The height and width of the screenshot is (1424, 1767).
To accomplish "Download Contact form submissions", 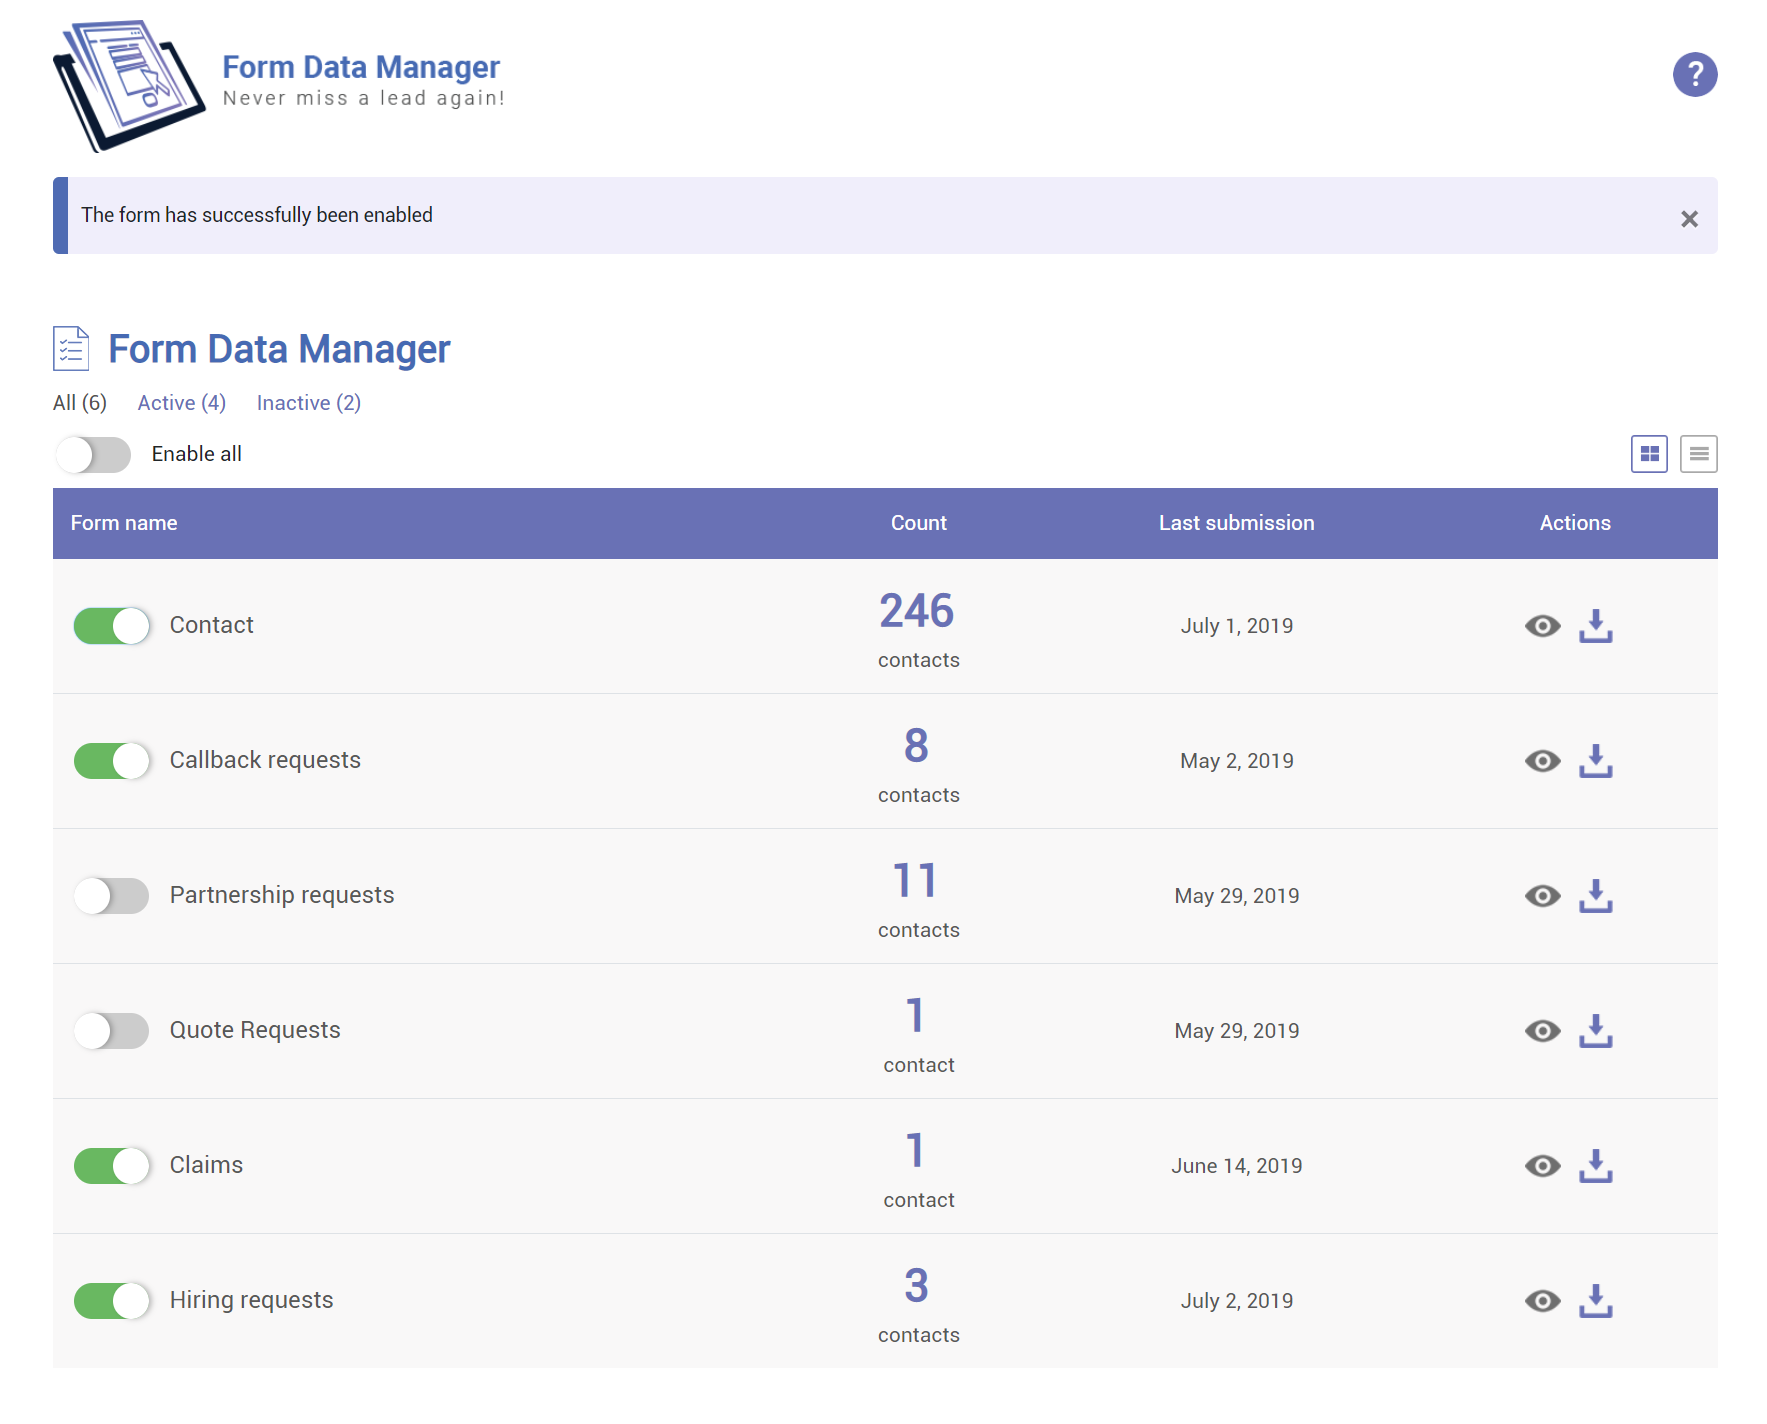I will tap(1595, 626).
